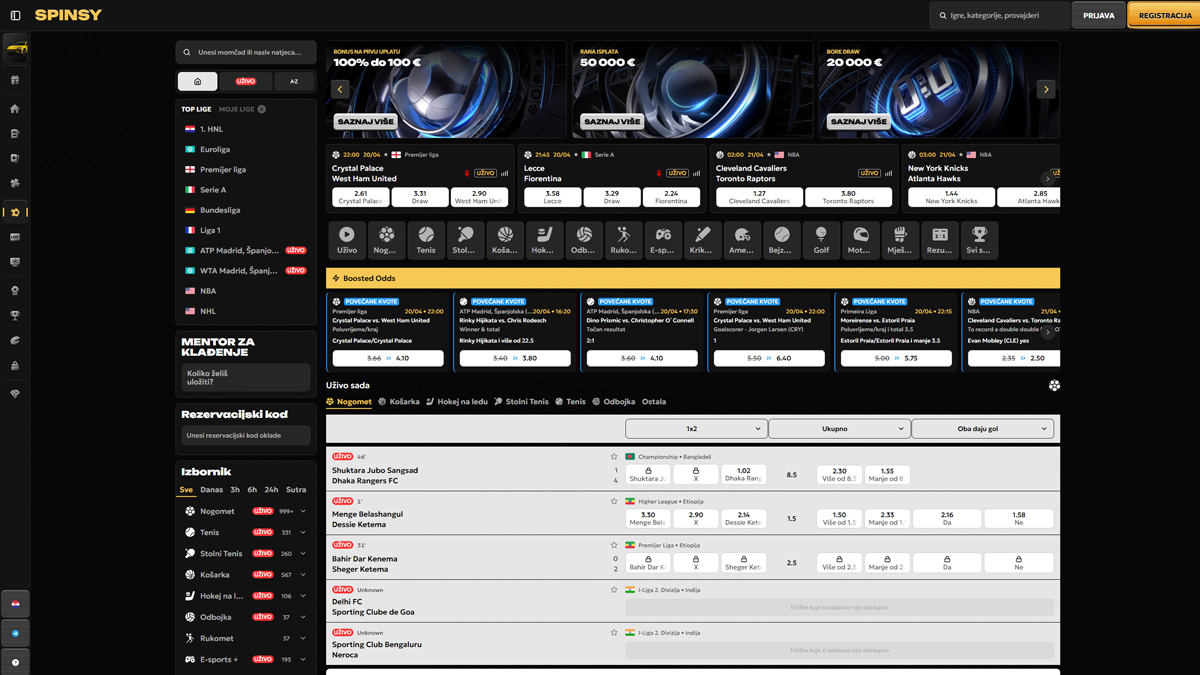The height and width of the screenshot is (675, 1200).
Task: Click the home icon in left sidebar
Action: pyautogui.click(x=15, y=109)
